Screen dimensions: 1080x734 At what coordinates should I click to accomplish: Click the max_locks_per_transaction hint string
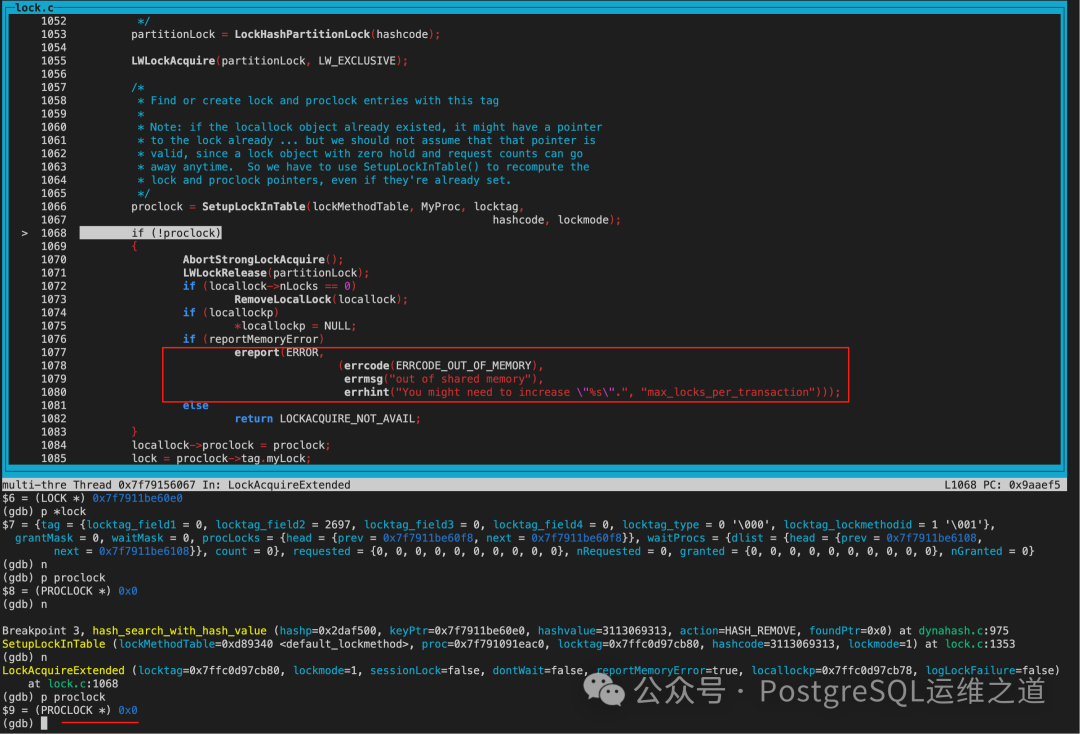[x=730, y=391]
